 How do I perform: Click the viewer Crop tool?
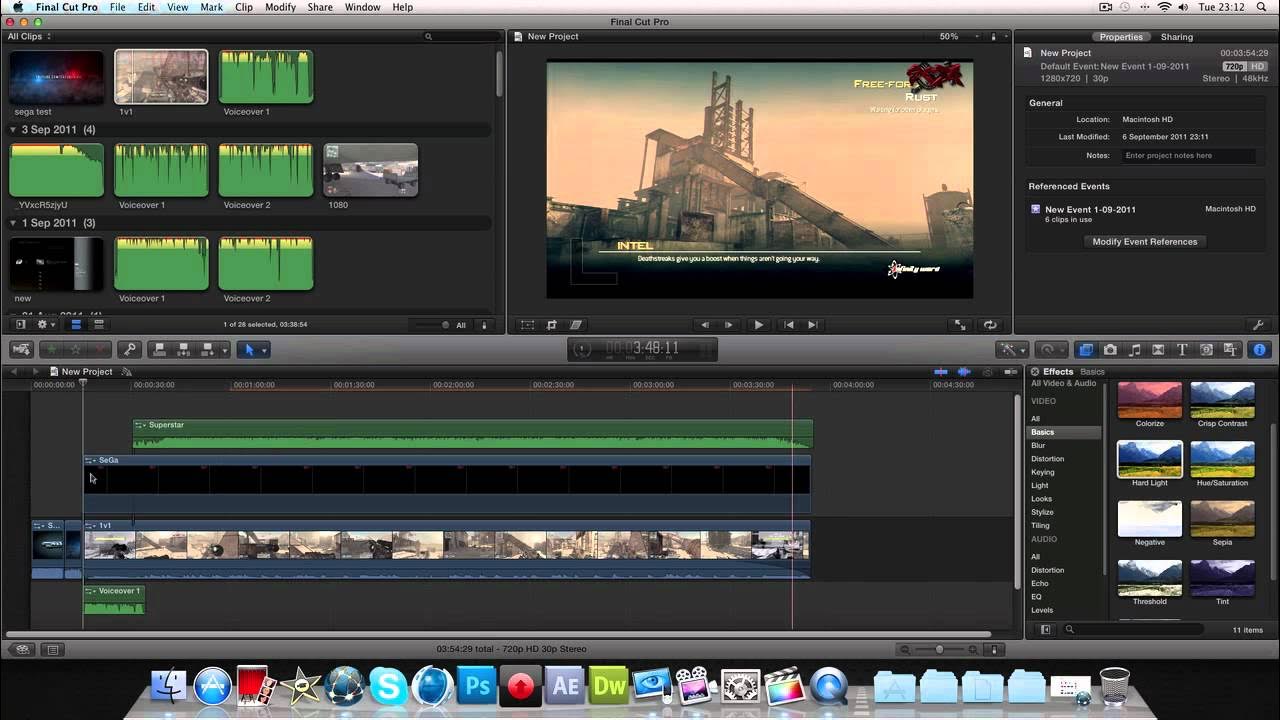[x=552, y=325]
